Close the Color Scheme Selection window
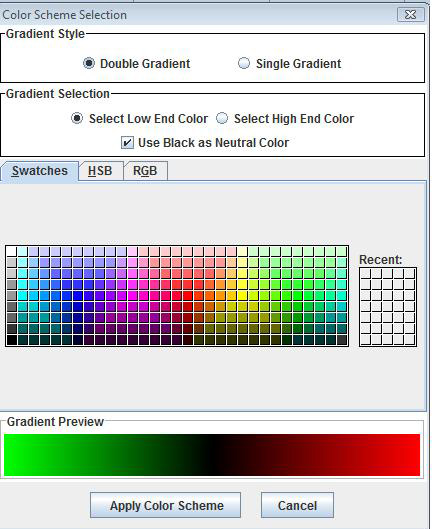432x529 pixels. click(410, 15)
